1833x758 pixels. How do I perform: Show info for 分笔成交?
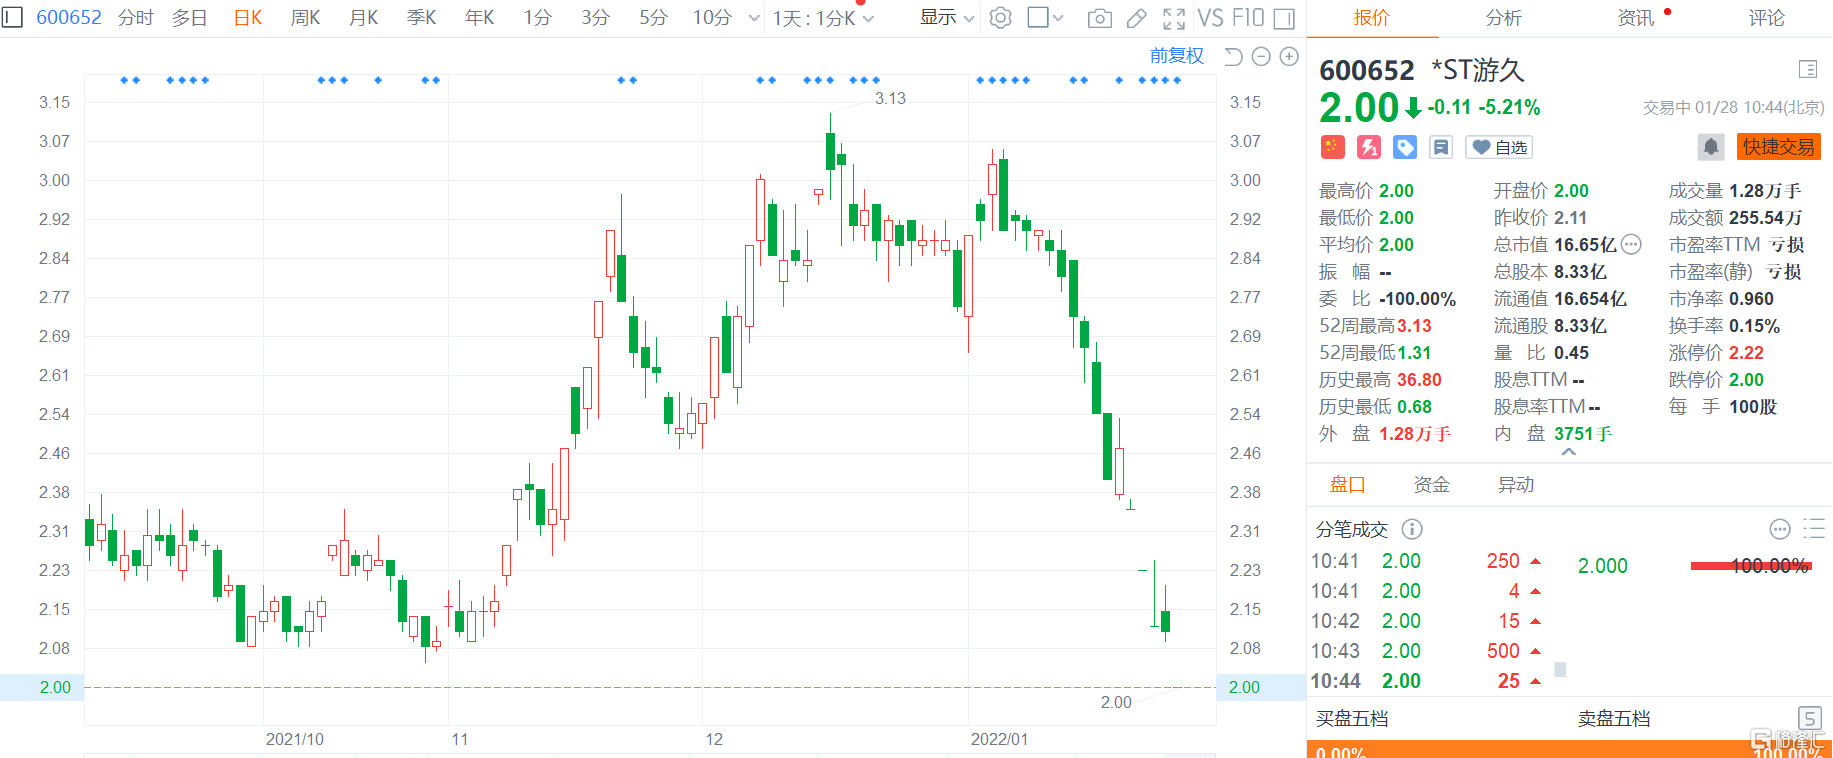tap(1412, 529)
